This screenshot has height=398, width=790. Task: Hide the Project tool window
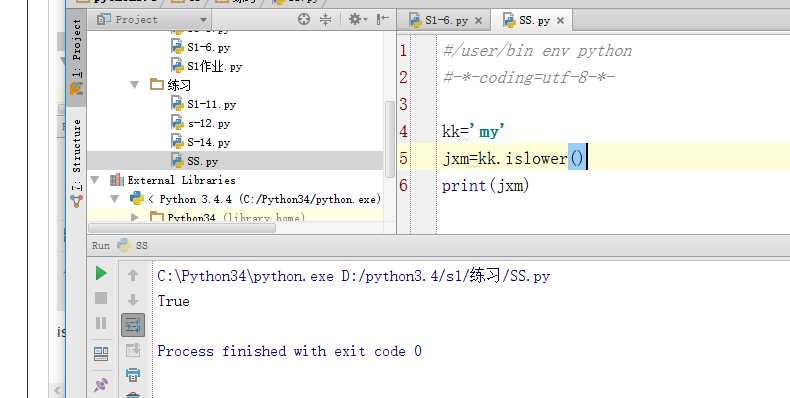(x=383, y=20)
